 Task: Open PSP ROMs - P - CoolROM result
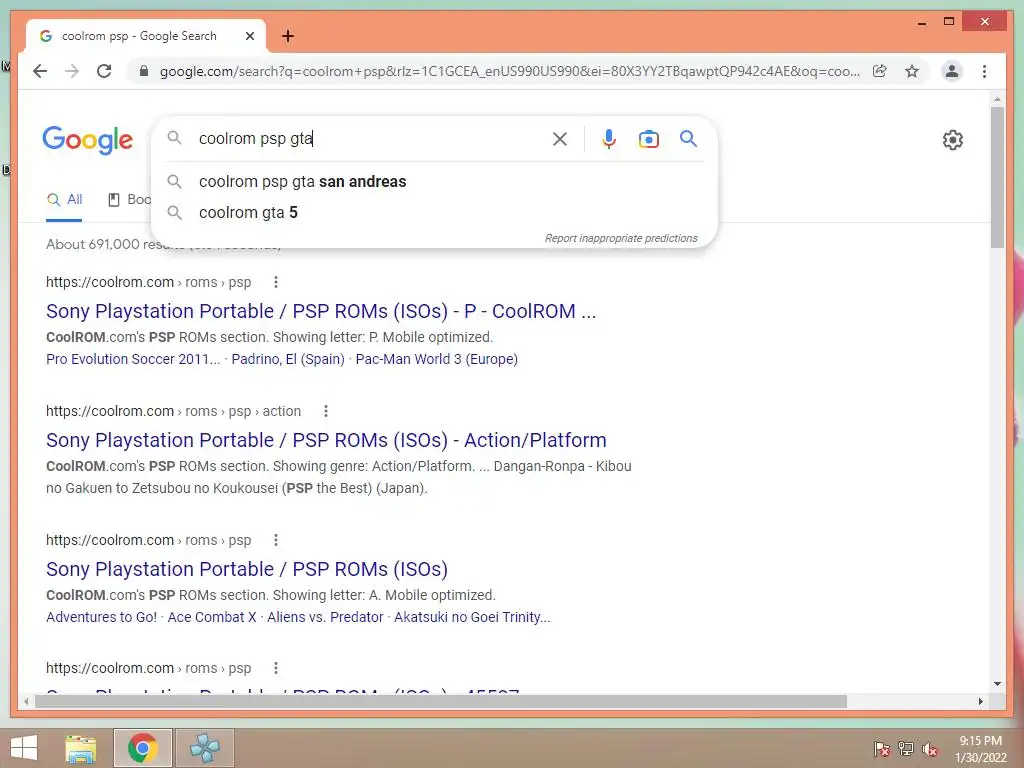(x=321, y=311)
